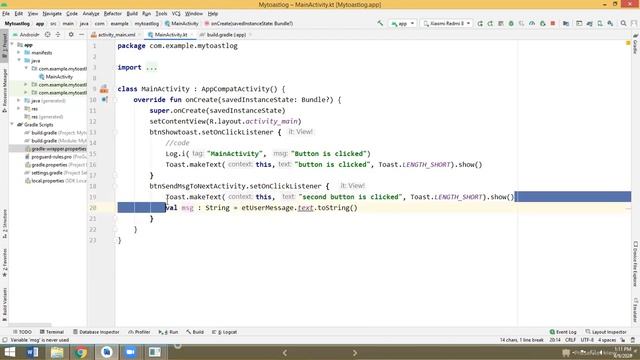The width and height of the screenshot is (640, 360).
Task: Click the CRLF line separator indicator
Action: pyautogui.click(x=570, y=340)
